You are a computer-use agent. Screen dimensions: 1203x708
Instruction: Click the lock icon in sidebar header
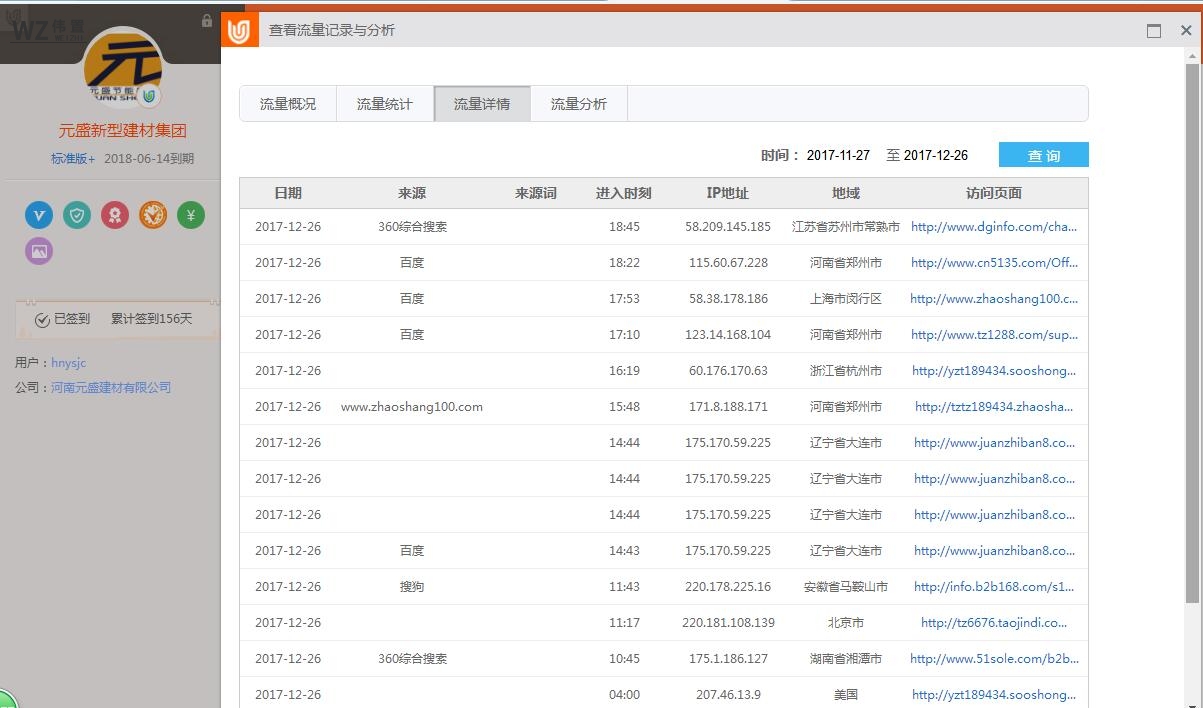[x=207, y=21]
